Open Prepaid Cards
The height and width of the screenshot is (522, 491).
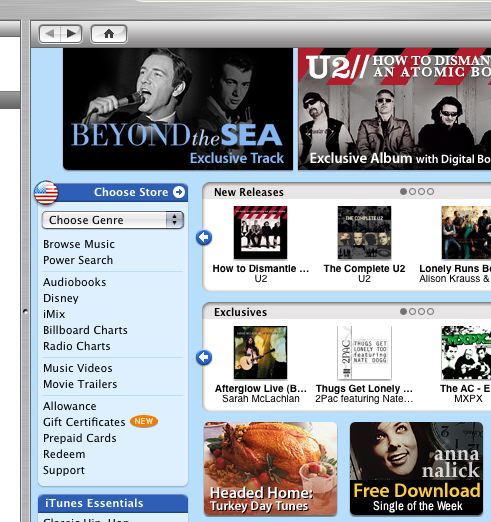tap(80, 438)
